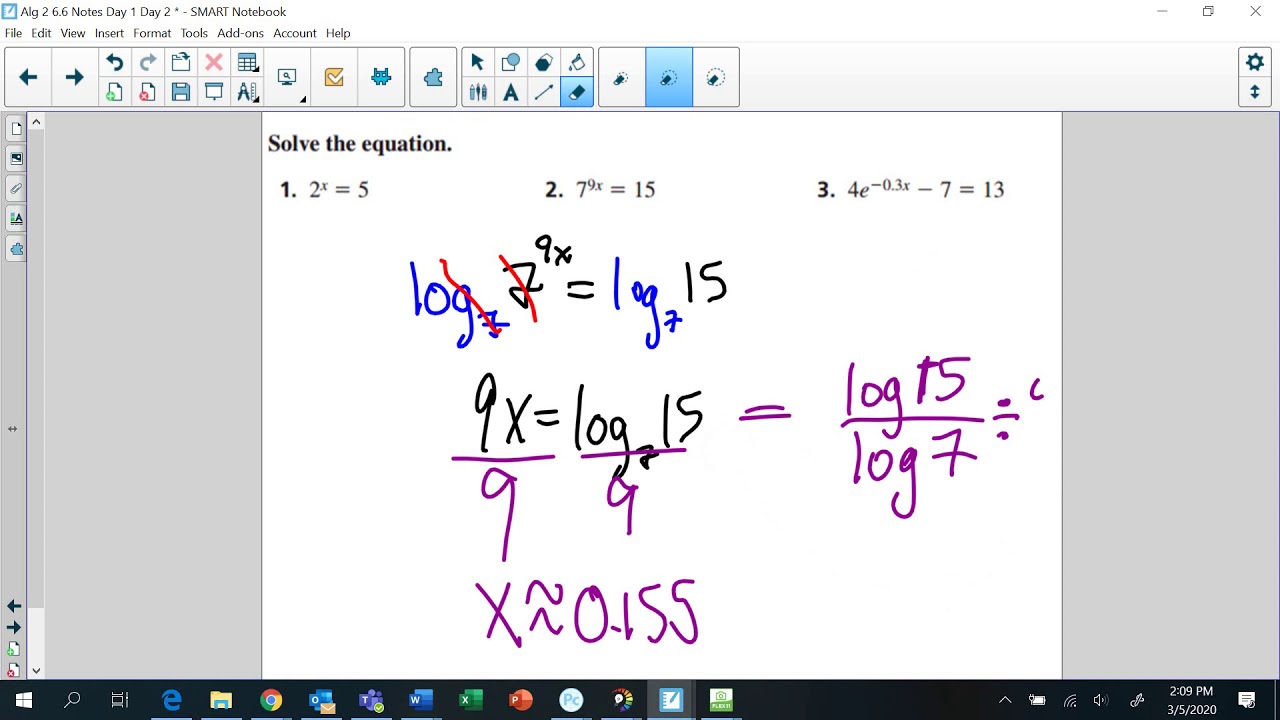1280x720 pixels.
Task: Open toolbar settings gear icon
Action: coord(1255,62)
